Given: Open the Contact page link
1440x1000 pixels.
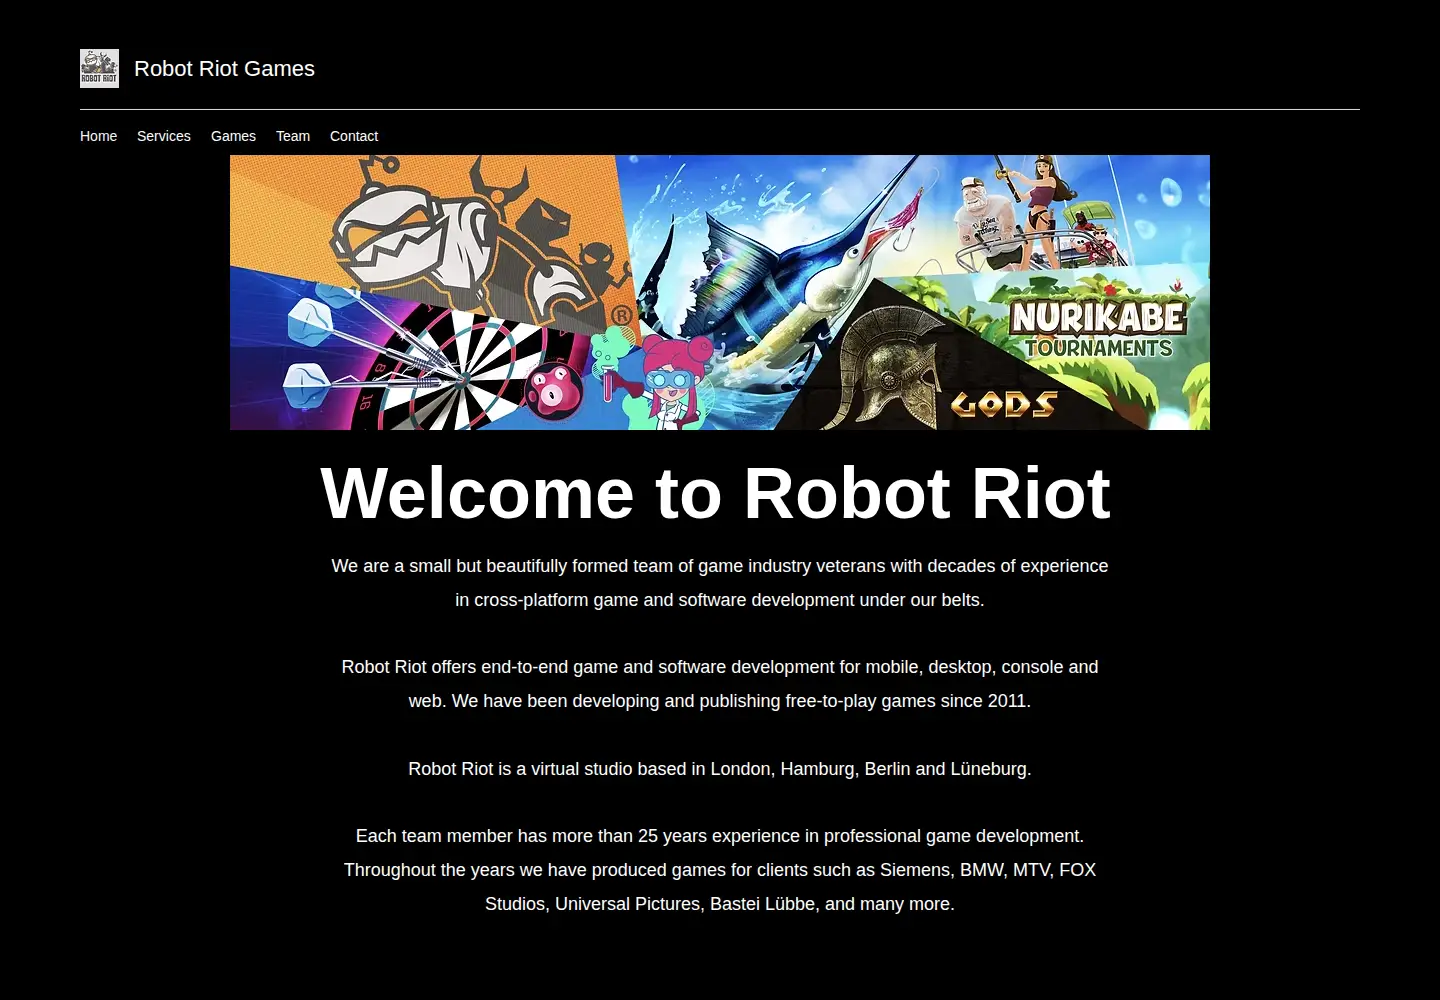Looking at the screenshot, I should pos(354,136).
